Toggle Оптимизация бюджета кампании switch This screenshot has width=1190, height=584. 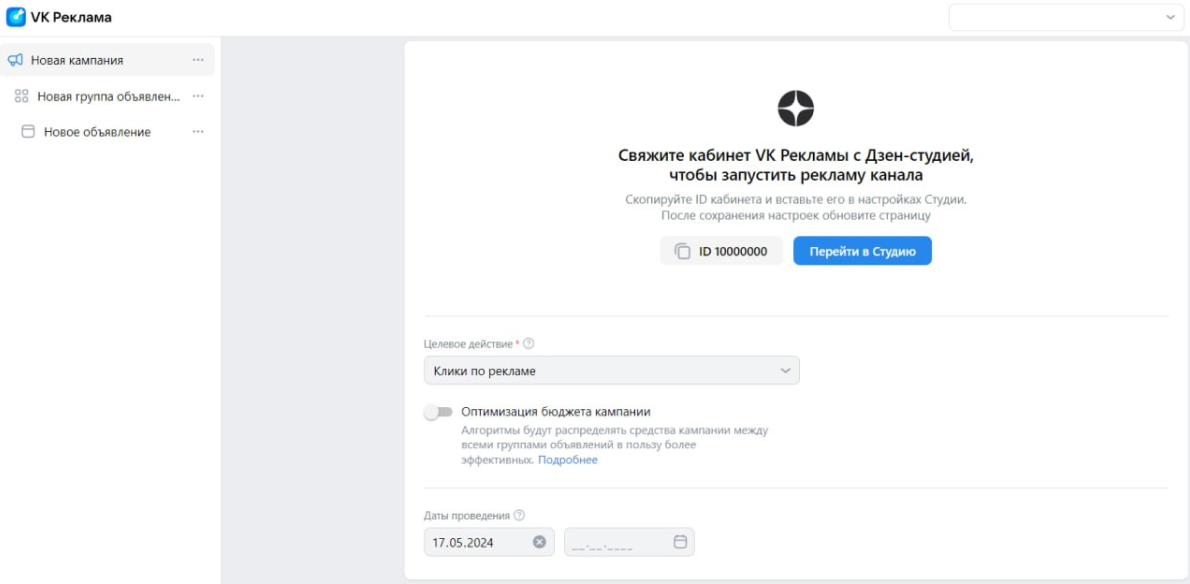coord(438,412)
